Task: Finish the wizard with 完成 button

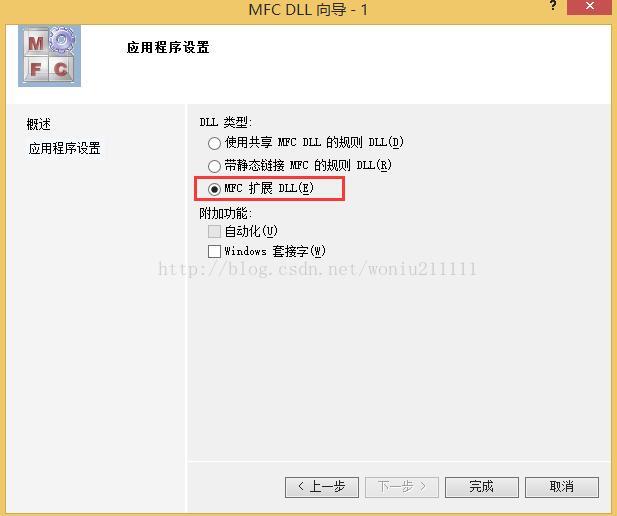Action: tap(482, 487)
